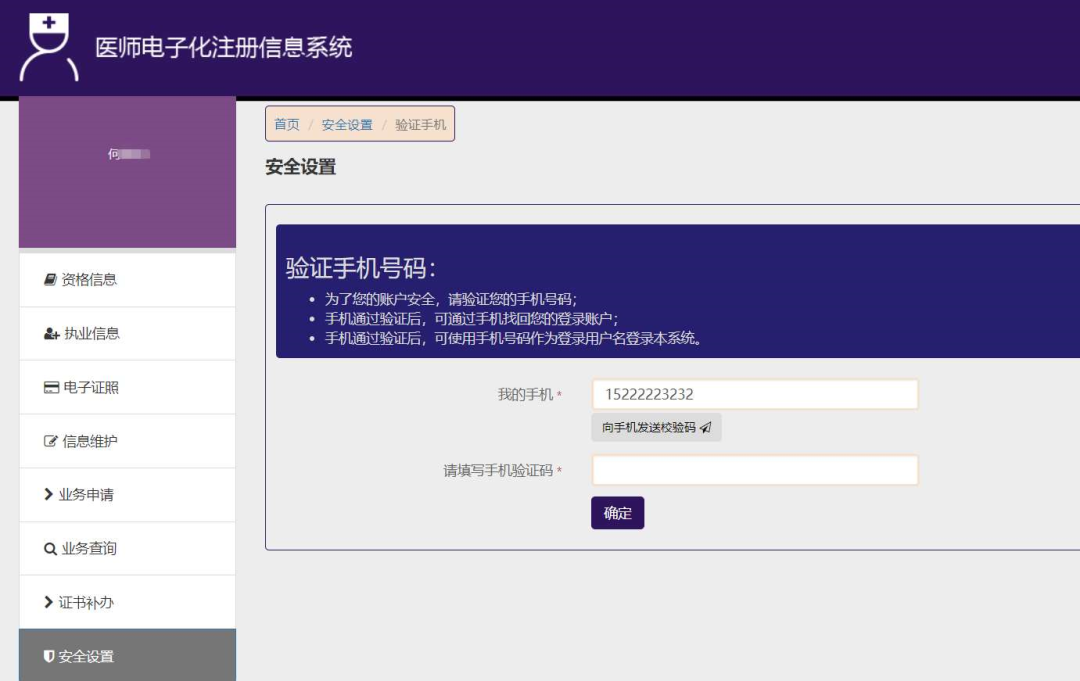Click the paper plane icon on the send-code button
1080x681 pixels.
point(708,427)
